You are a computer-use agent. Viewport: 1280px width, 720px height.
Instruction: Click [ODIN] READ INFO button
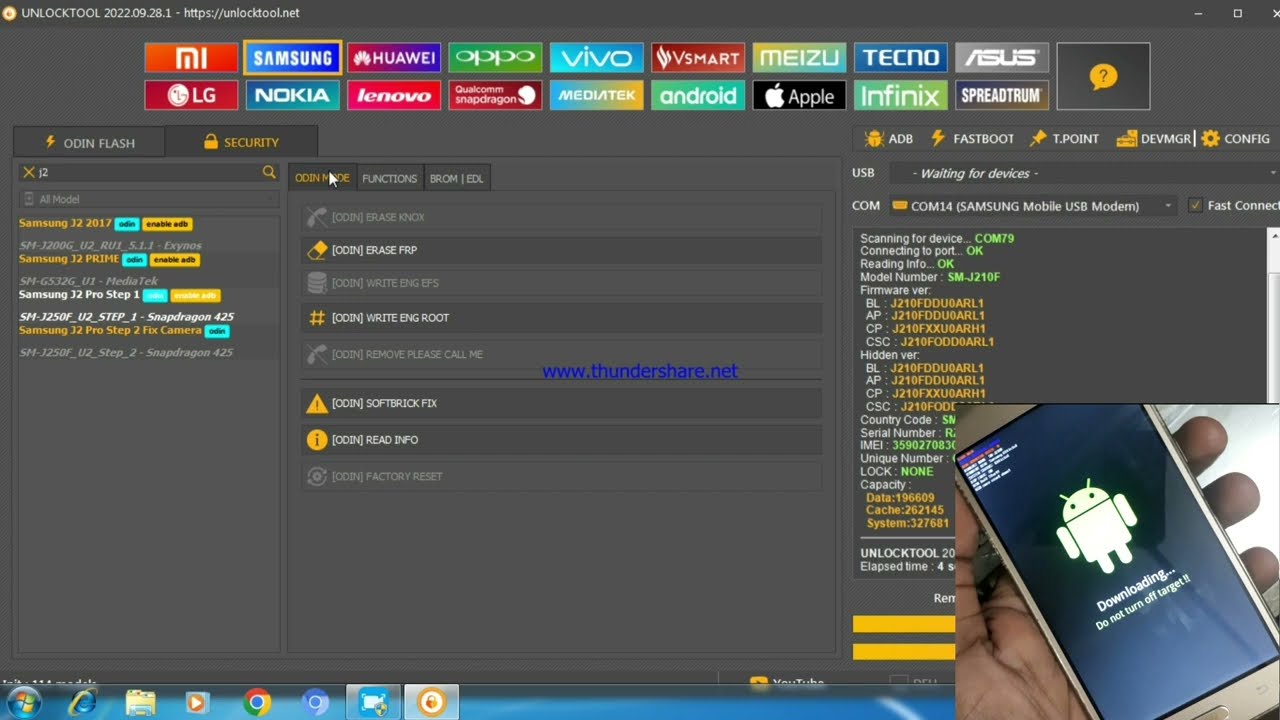561,440
